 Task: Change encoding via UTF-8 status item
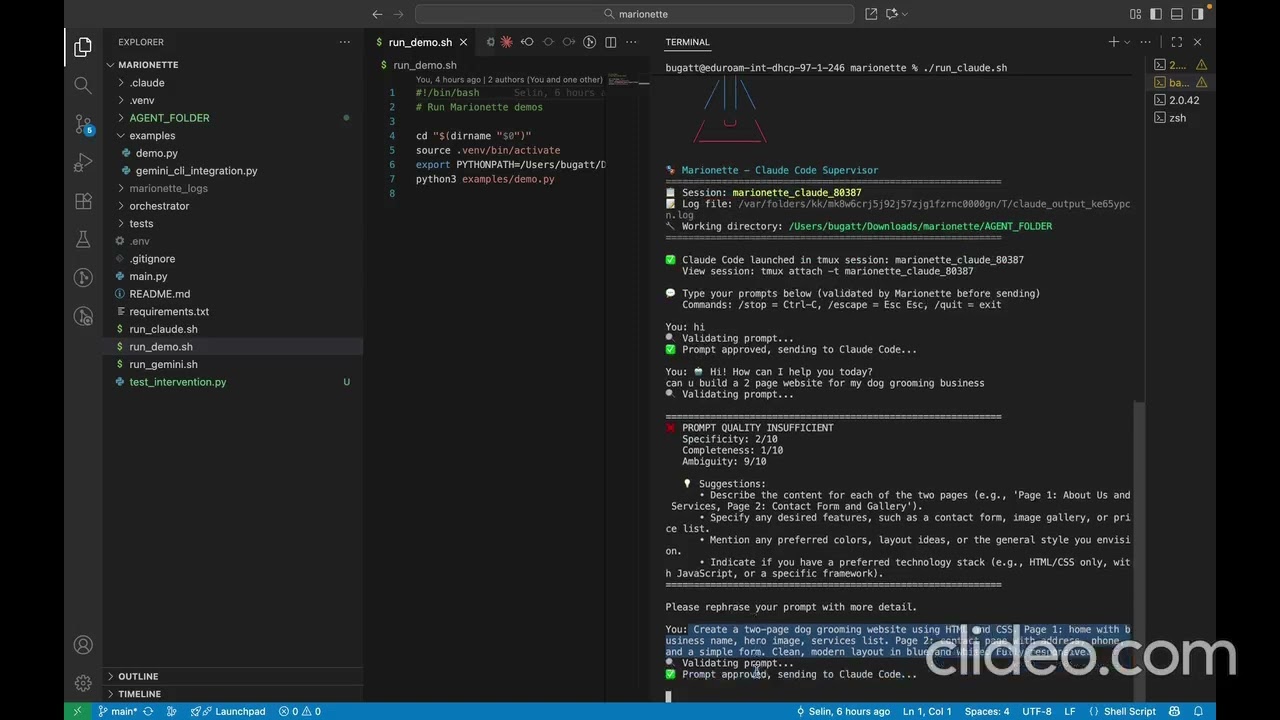1037,711
